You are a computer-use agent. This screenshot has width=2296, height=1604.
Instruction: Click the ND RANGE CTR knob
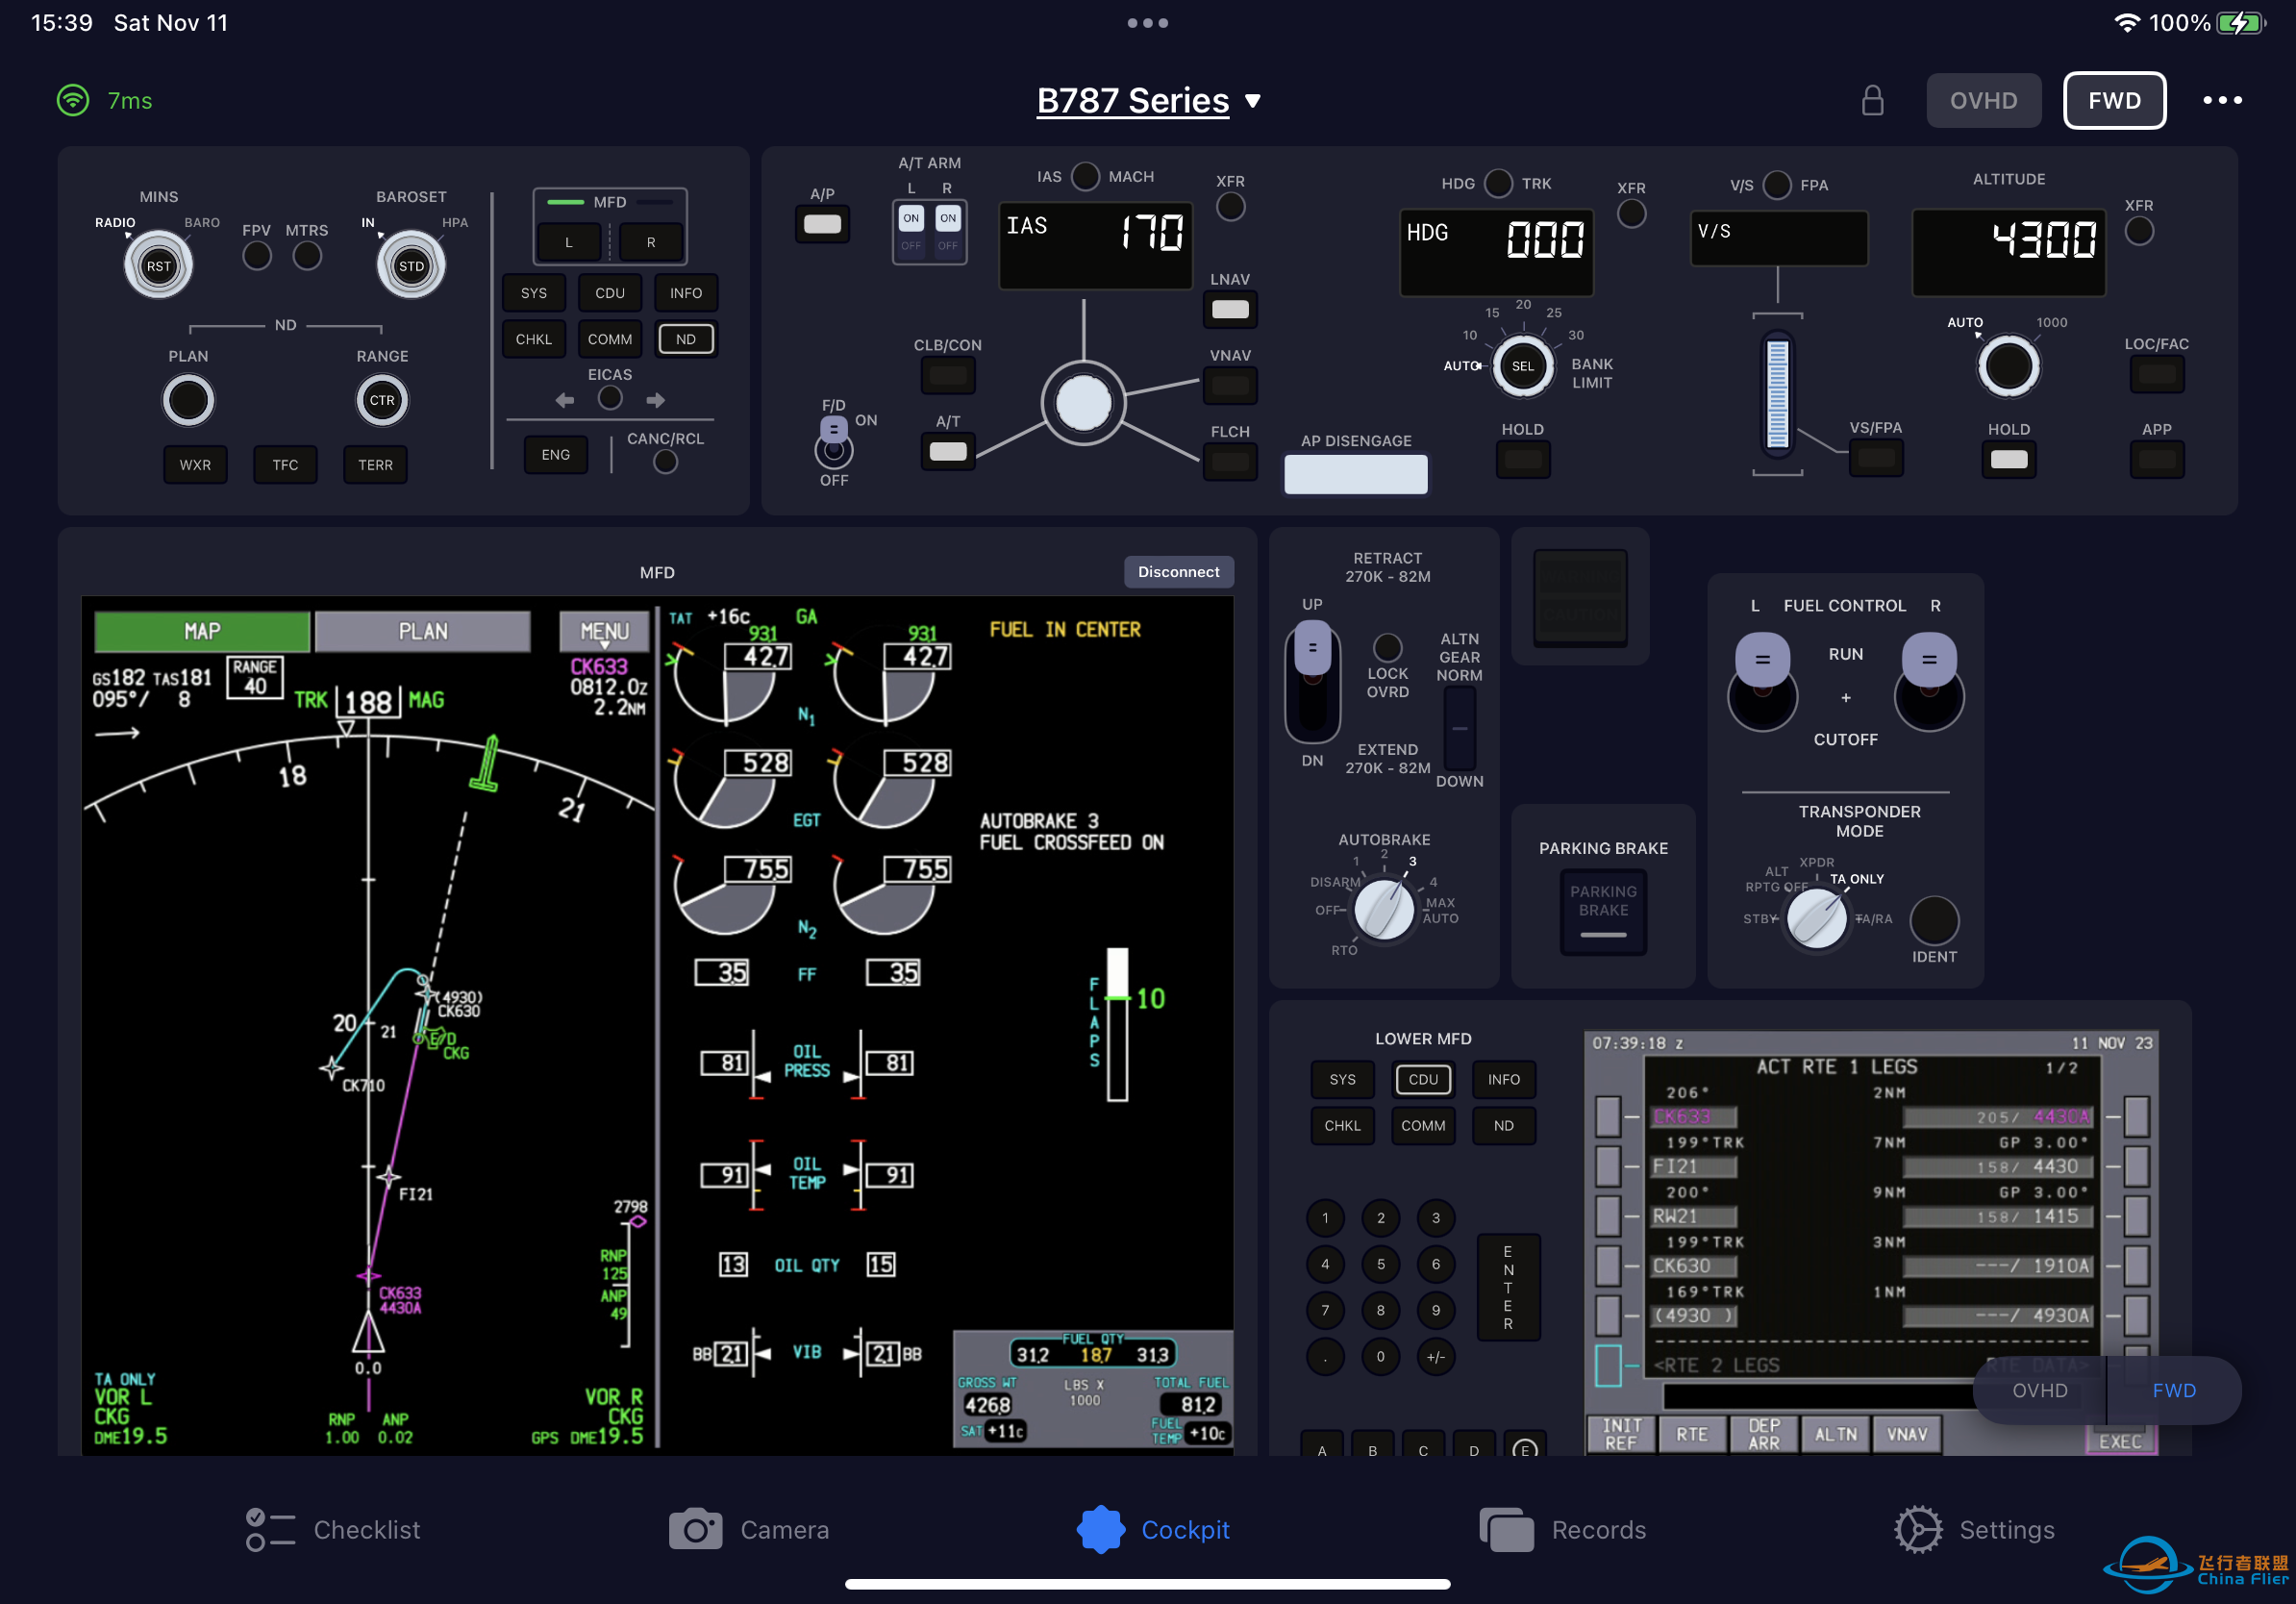click(x=382, y=400)
